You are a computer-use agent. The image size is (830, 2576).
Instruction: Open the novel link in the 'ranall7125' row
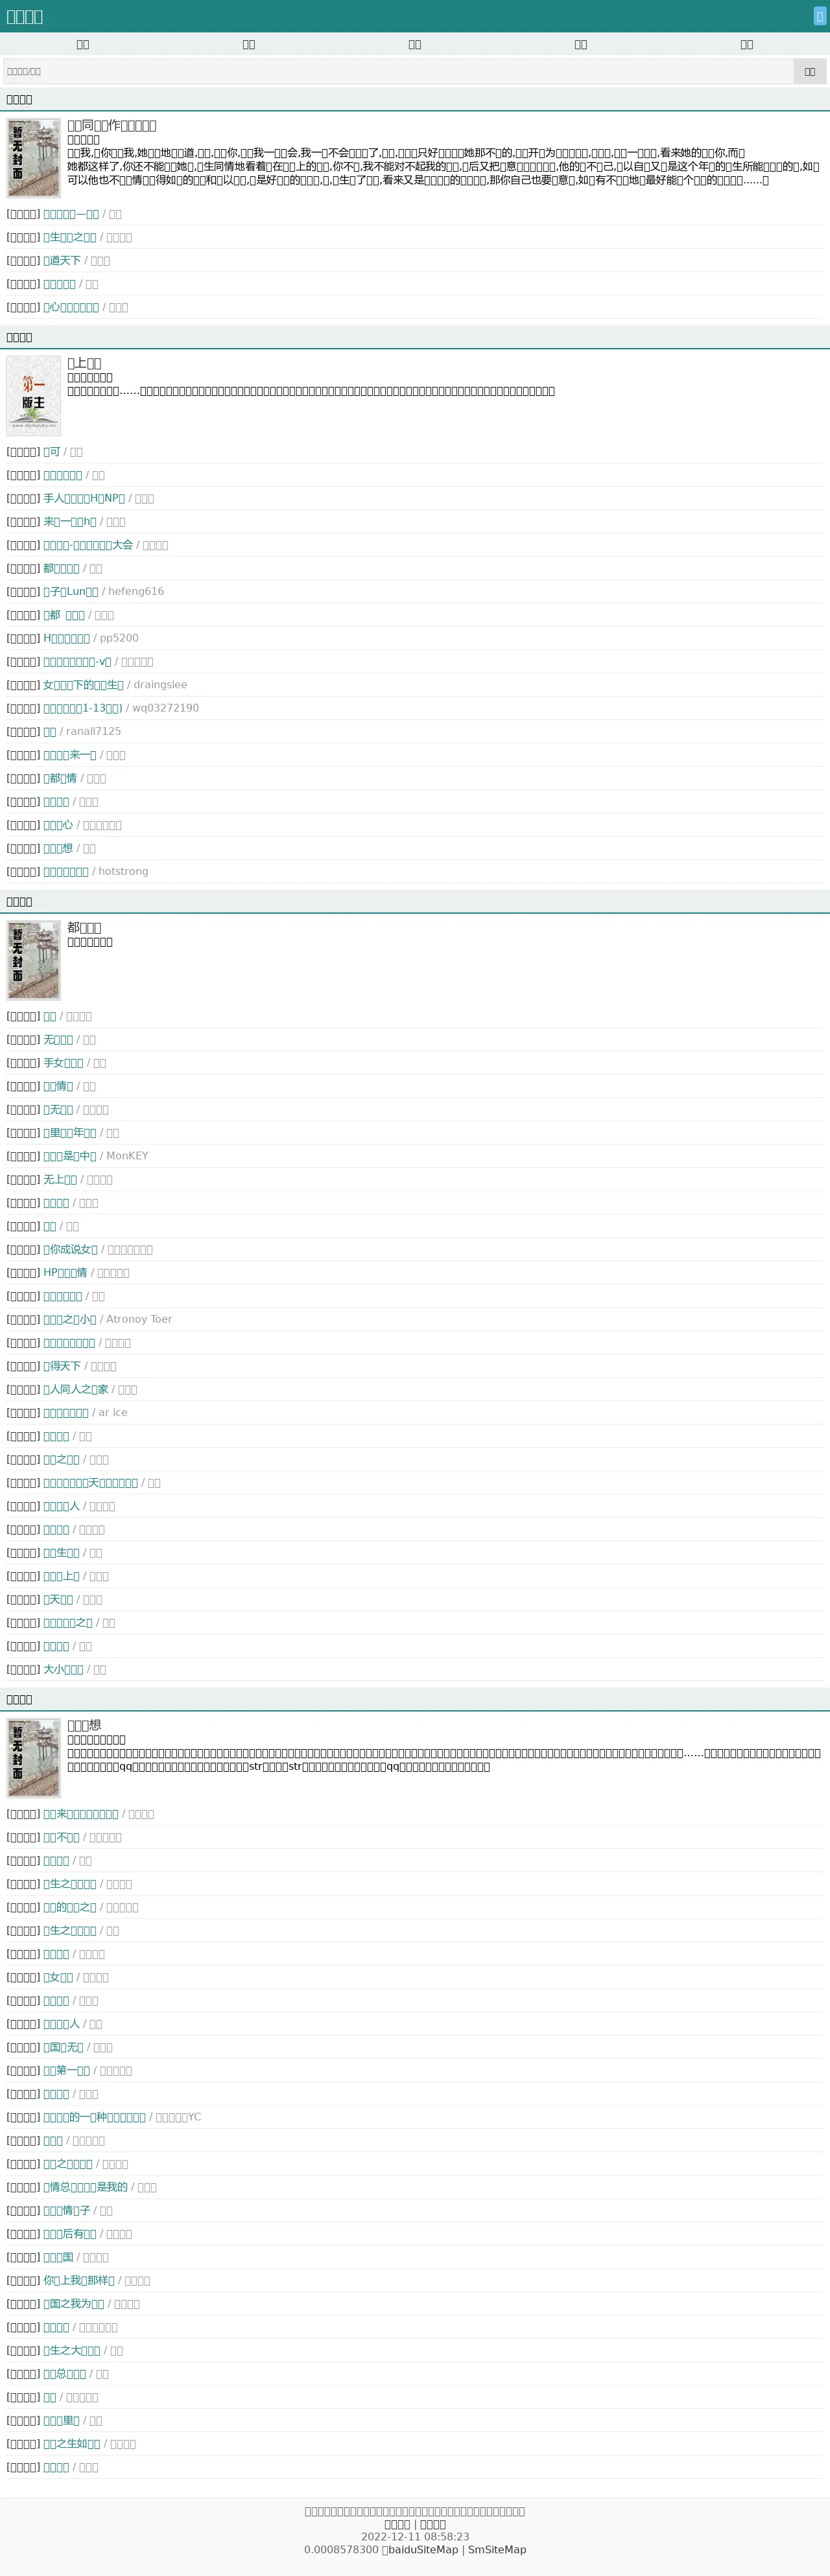[x=50, y=731]
